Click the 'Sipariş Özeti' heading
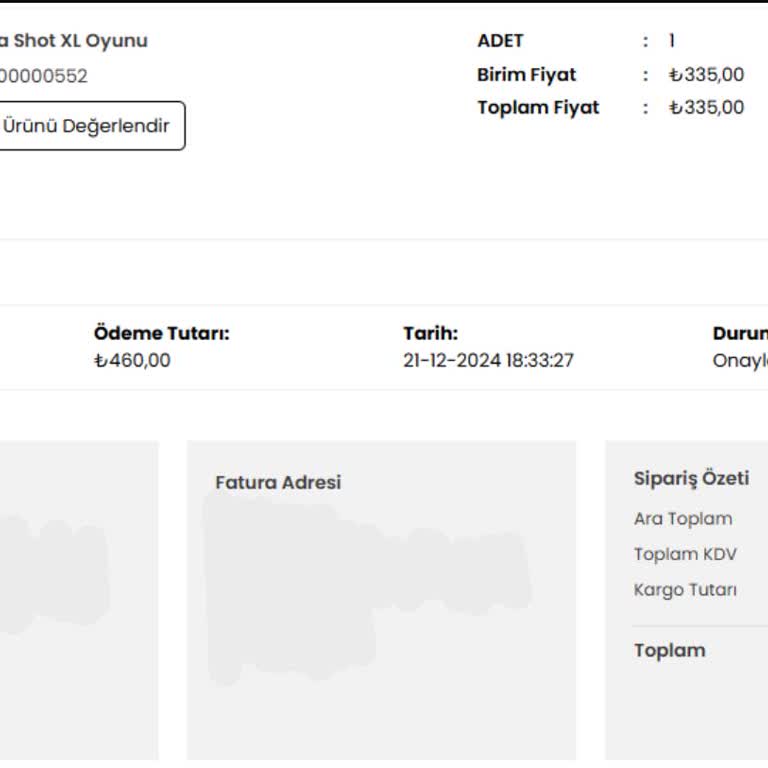The width and height of the screenshot is (768, 768). pyautogui.click(x=691, y=478)
